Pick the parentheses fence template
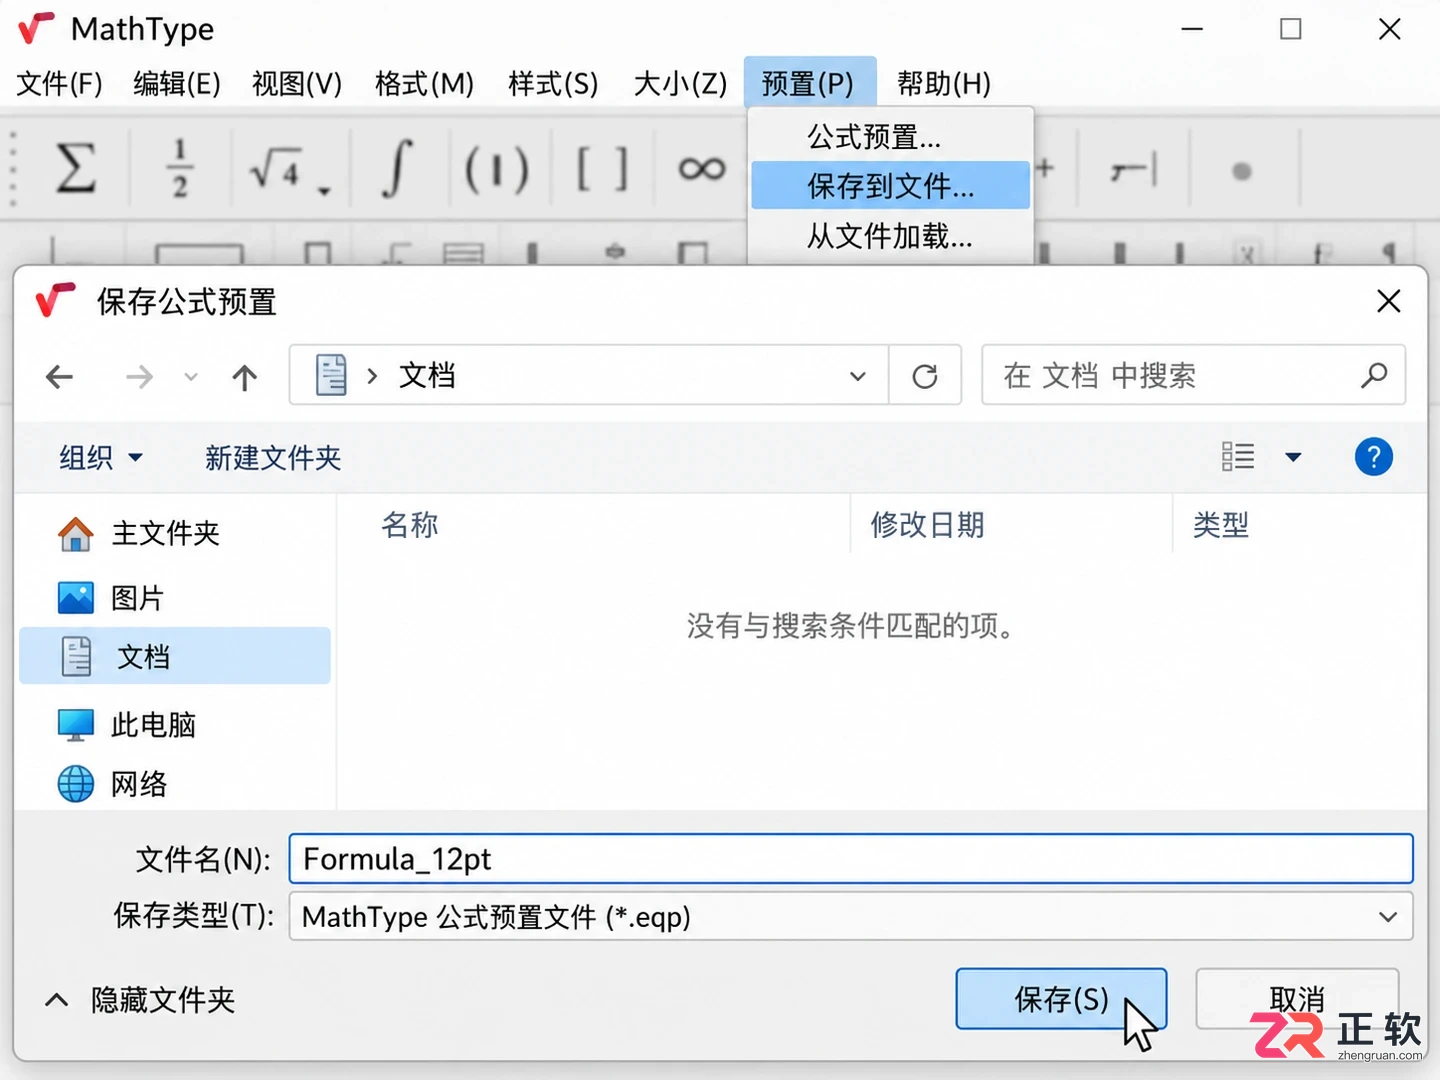The image size is (1440, 1080). [x=496, y=169]
